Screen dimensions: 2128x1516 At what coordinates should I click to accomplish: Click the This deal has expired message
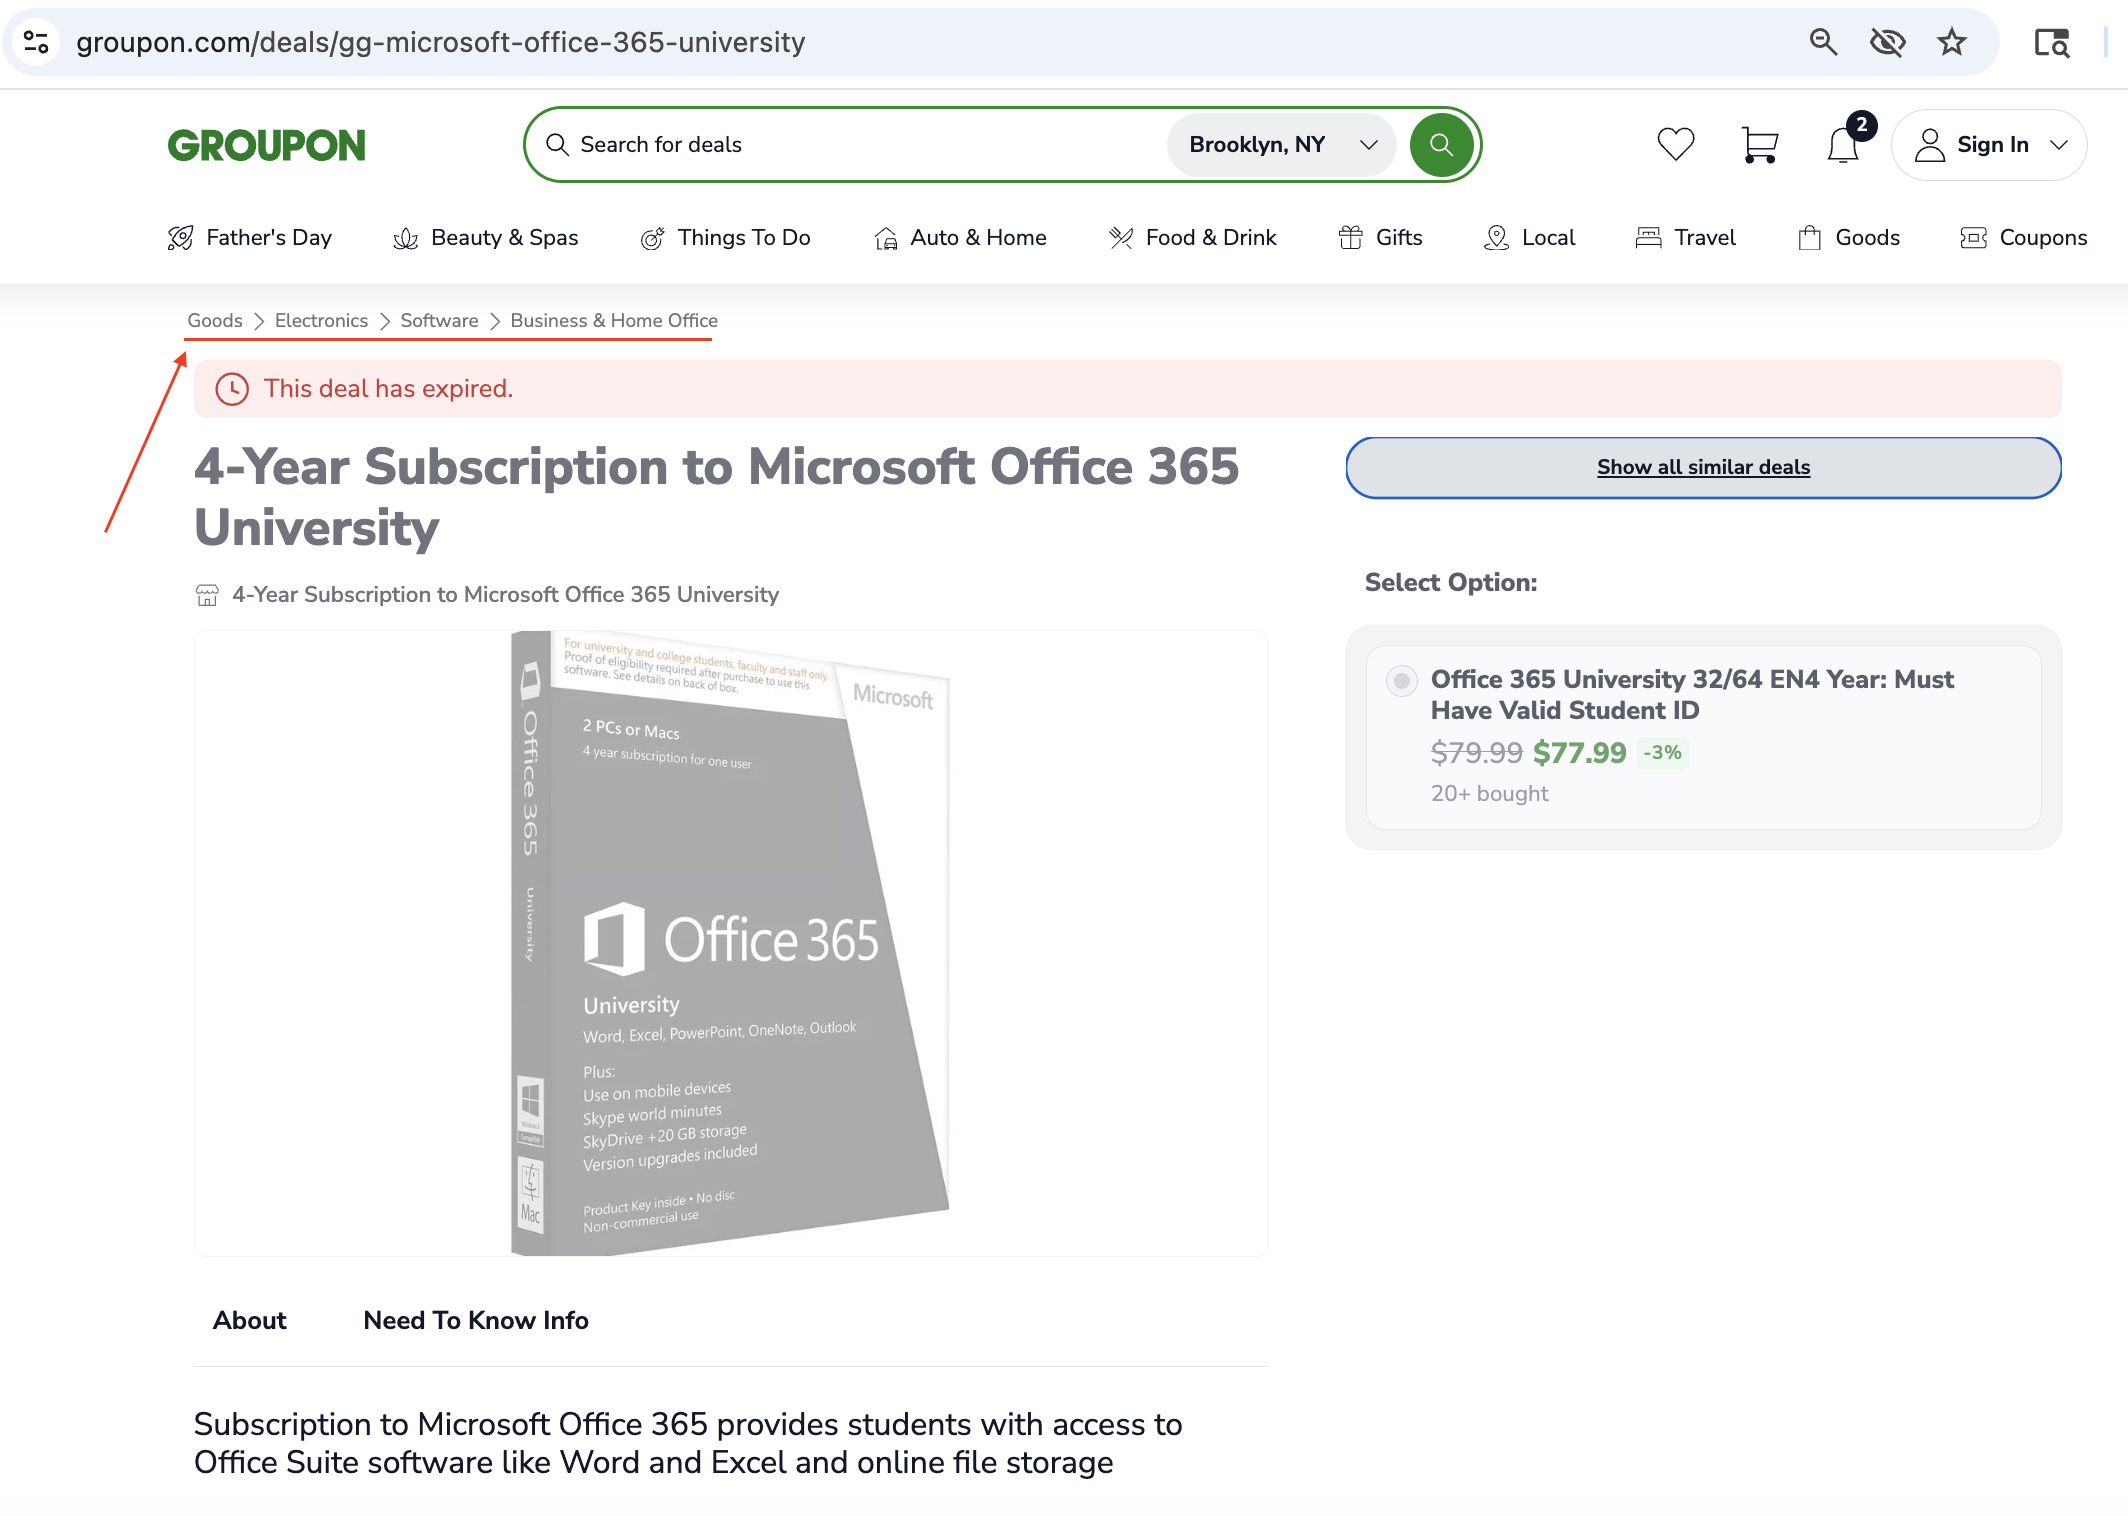[388, 389]
